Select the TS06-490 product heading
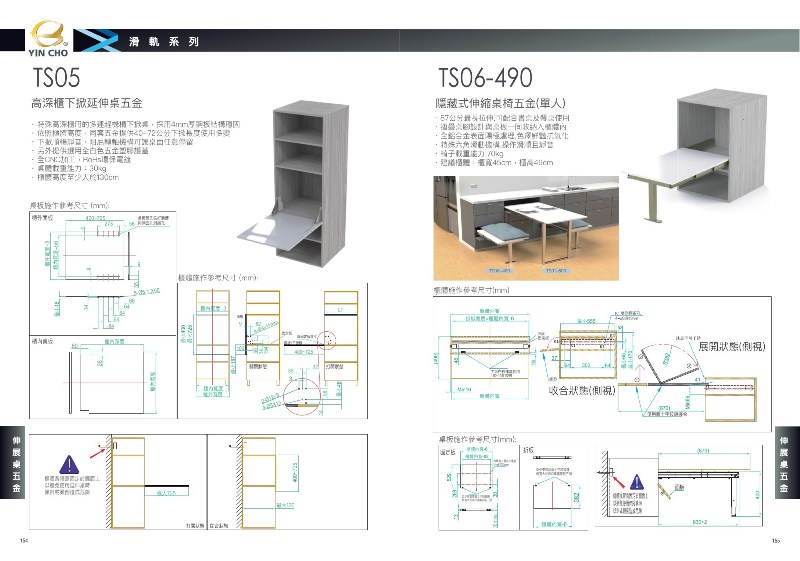The image size is (800, 561). pyautogui.click(x=485, y=78)
